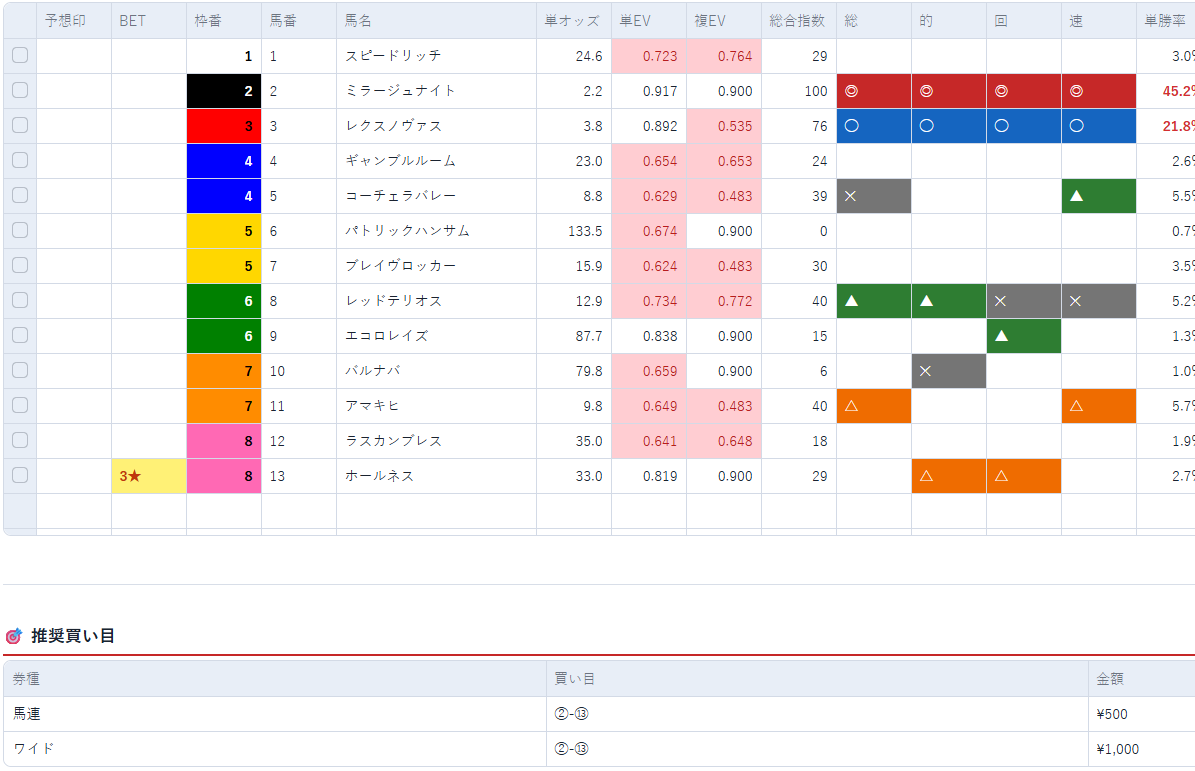Viewport: 1195px width, 771px height.
Task: Tick the checkbox for レクスノヴァス row
Action: pos(20,125)
